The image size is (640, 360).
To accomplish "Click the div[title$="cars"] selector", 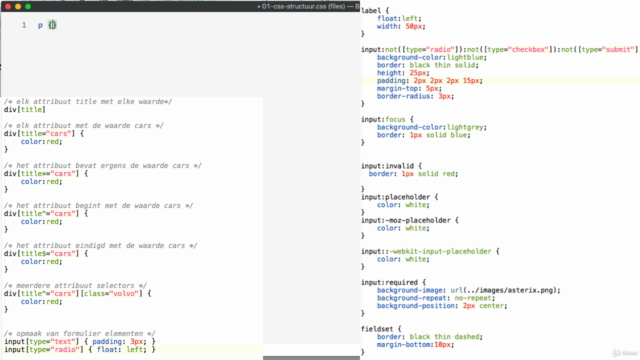I will tap(46, 253).
